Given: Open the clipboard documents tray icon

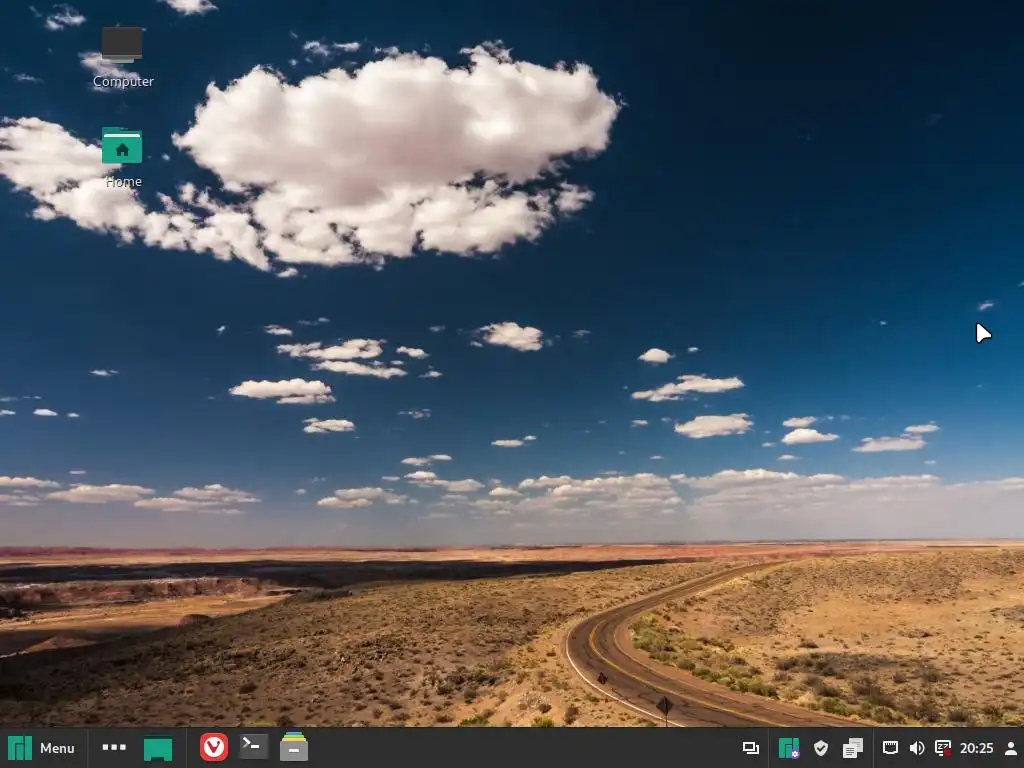Looking at the screenshot, I should (x=852, y=748).
